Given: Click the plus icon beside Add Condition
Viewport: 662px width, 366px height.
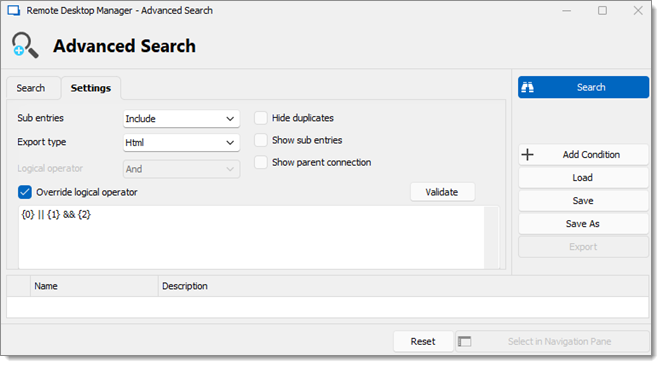Looking at the screenshot, I should [527, 155].
